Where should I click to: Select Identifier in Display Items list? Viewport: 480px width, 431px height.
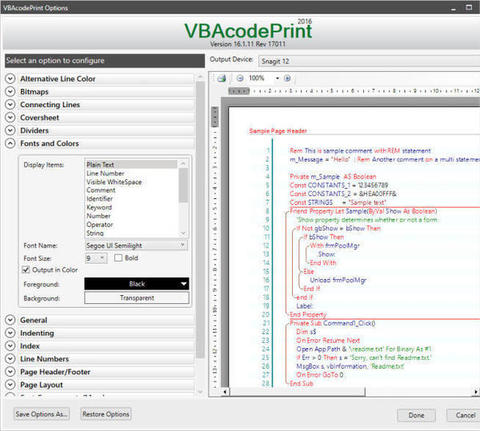tap(131, 199)
